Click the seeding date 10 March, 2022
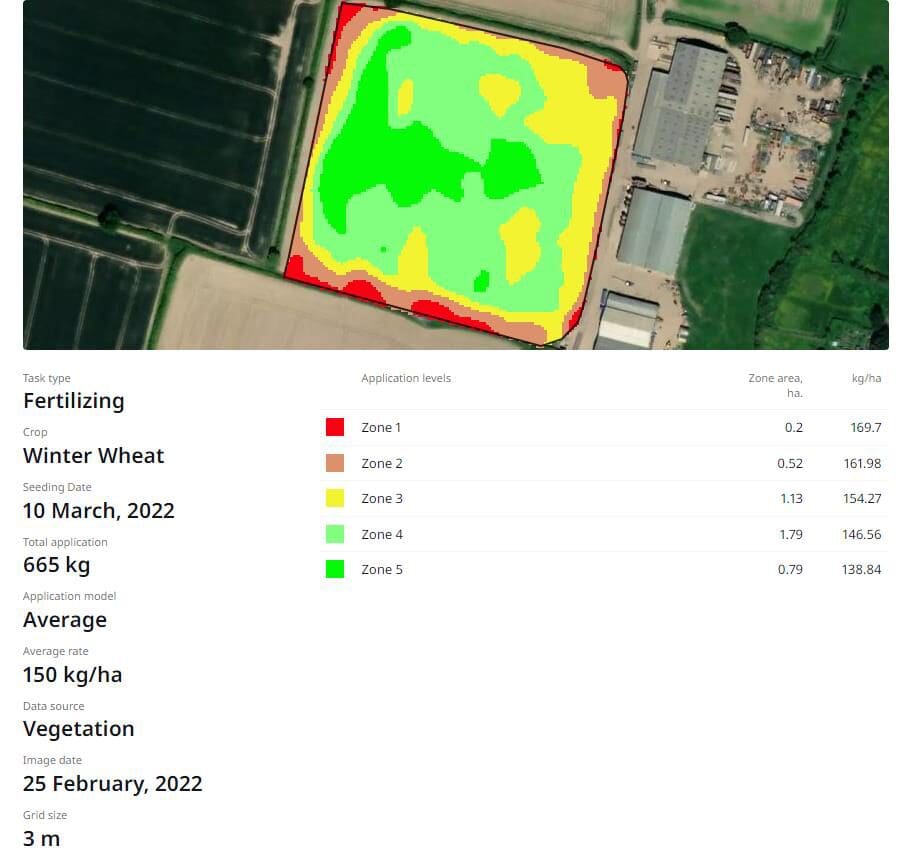The image size is (910, 860). (x=99, y=511)
